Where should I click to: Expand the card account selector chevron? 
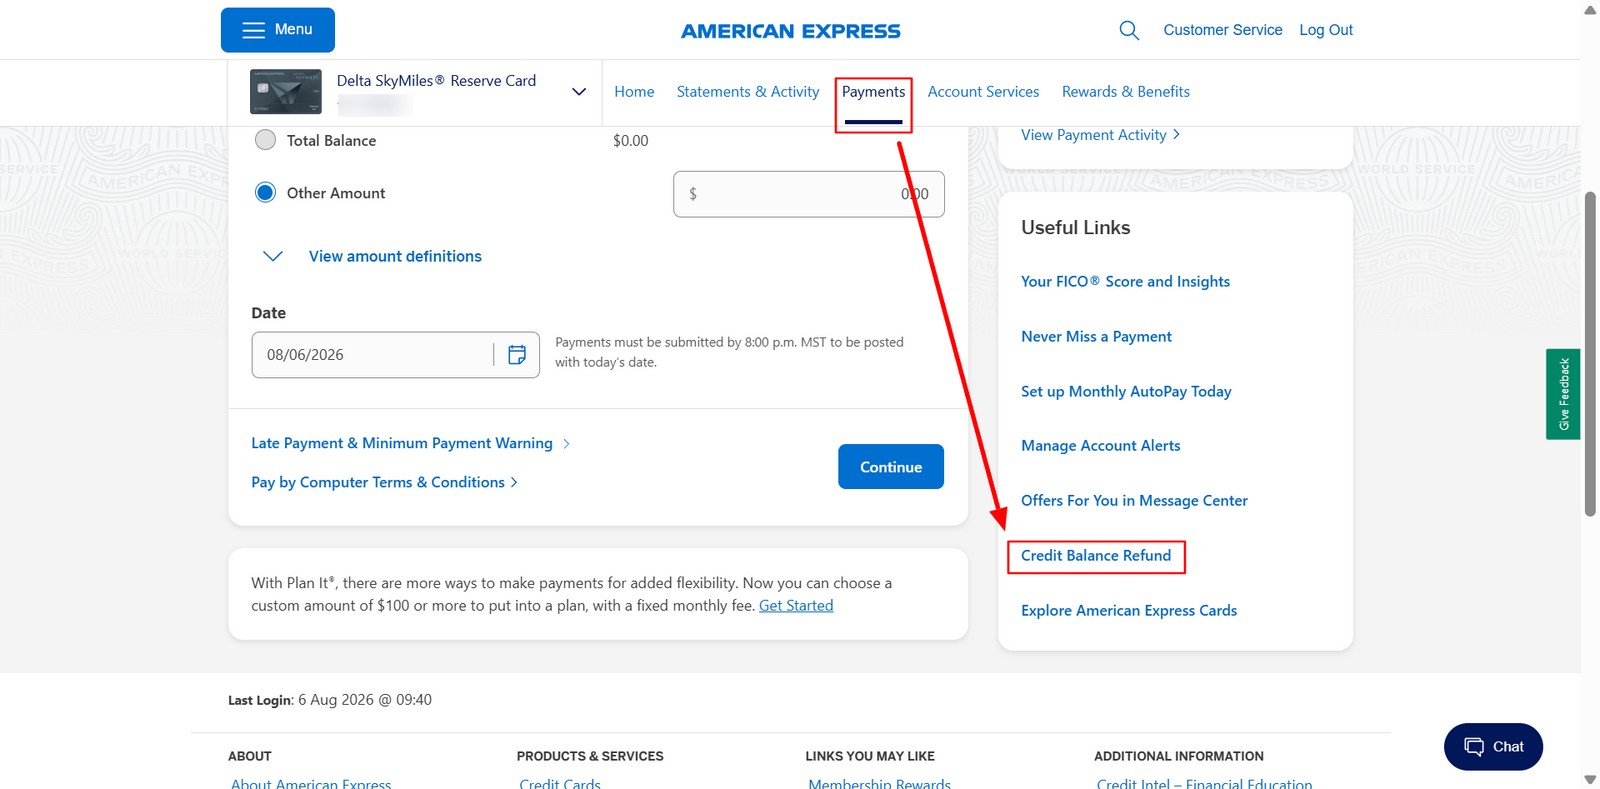tap(578, 92)
